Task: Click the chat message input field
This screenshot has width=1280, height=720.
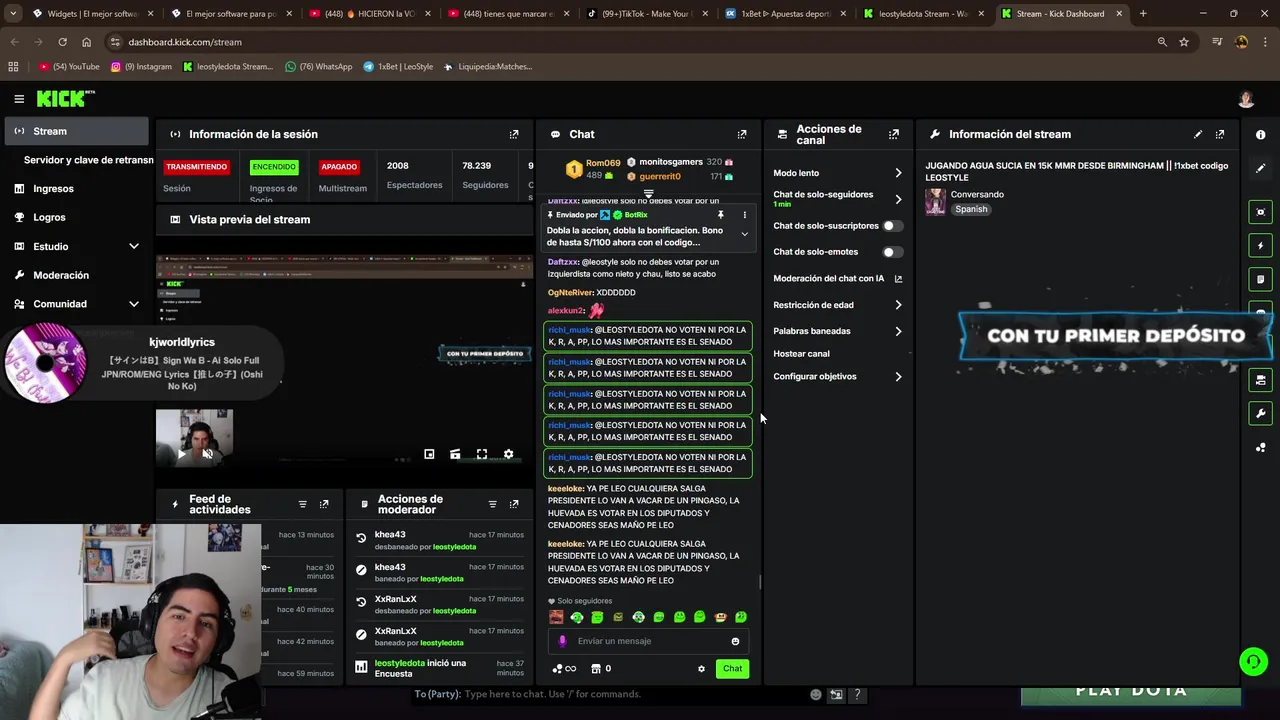Action: [648, 641]
